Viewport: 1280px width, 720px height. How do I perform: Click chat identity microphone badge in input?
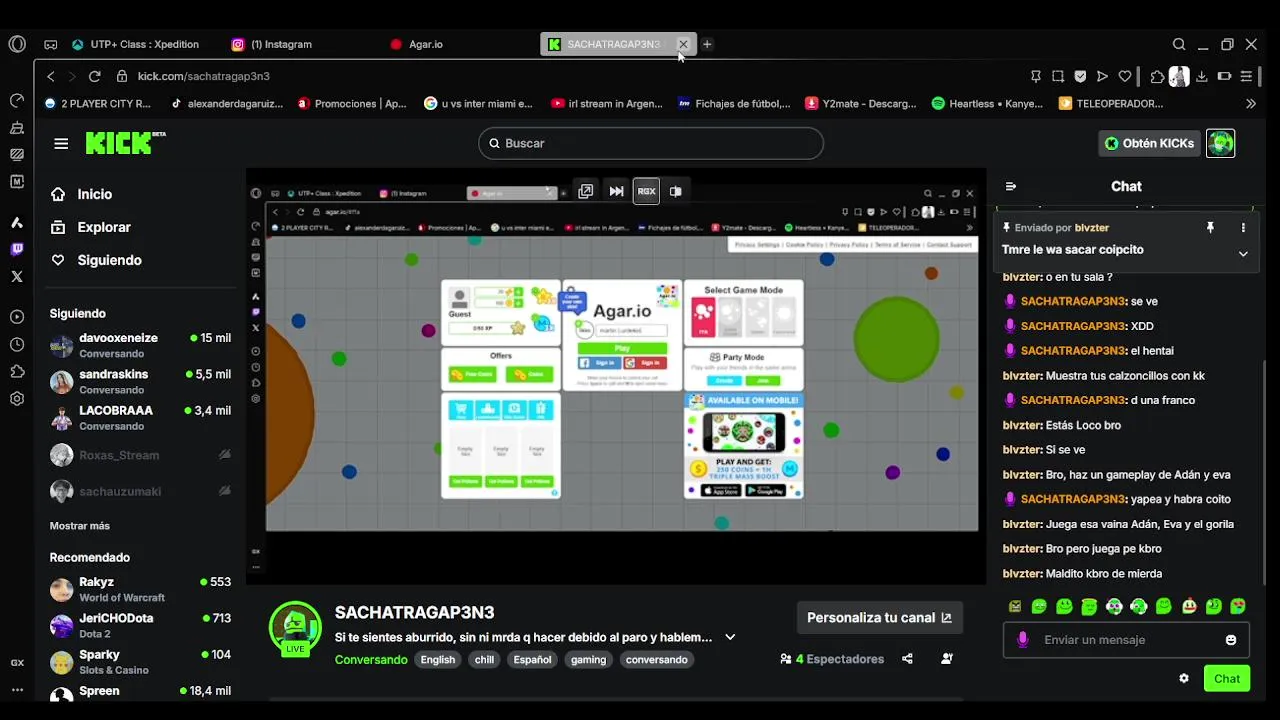click(1022, 640)
